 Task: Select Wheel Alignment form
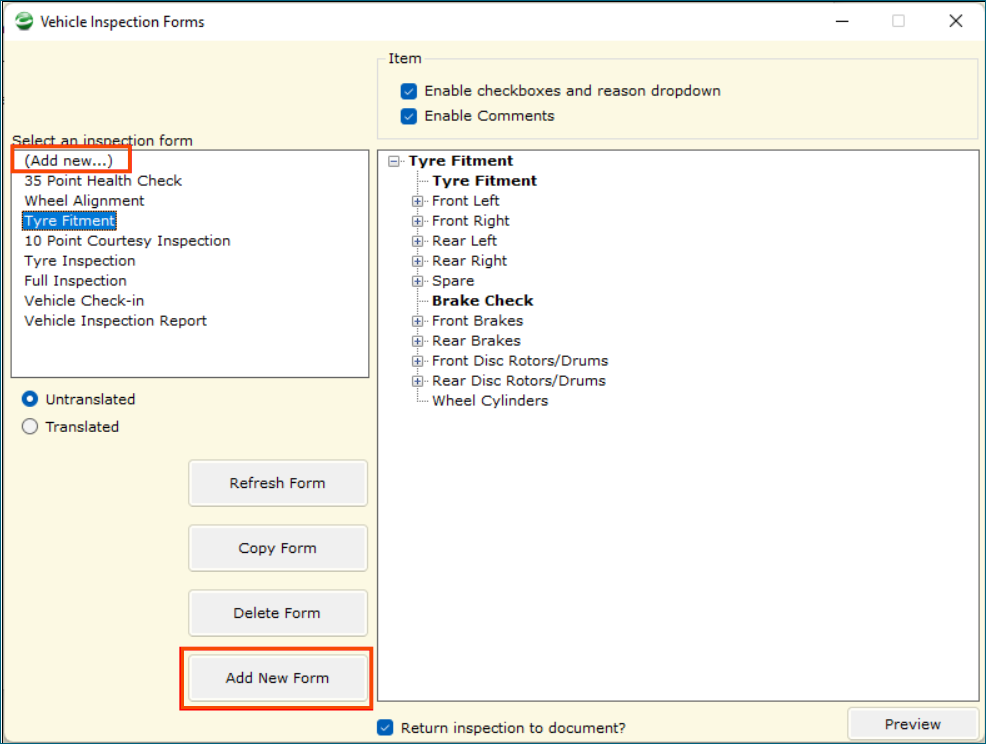point(84,201)
